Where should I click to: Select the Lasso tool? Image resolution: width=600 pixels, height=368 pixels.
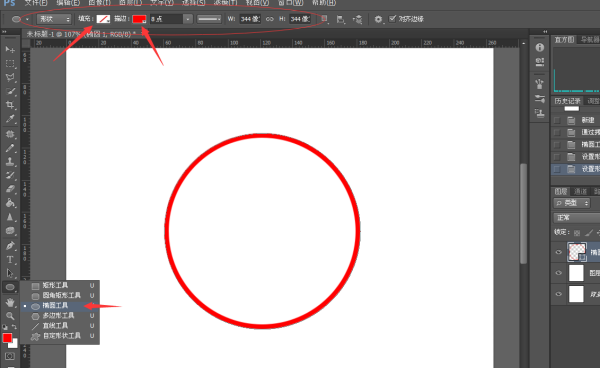10,77
